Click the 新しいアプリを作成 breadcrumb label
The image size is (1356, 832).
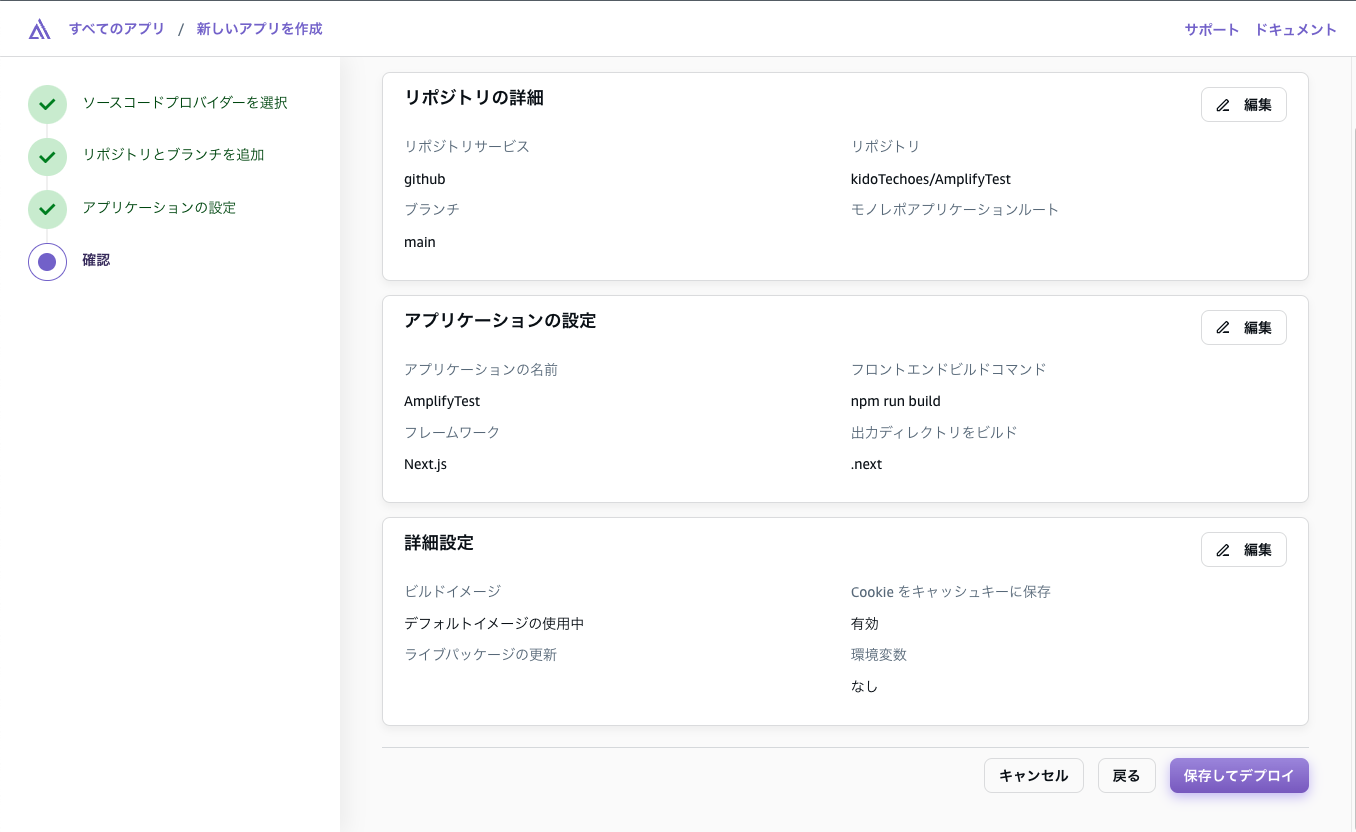pyautogui.click(x=259, y=29)
